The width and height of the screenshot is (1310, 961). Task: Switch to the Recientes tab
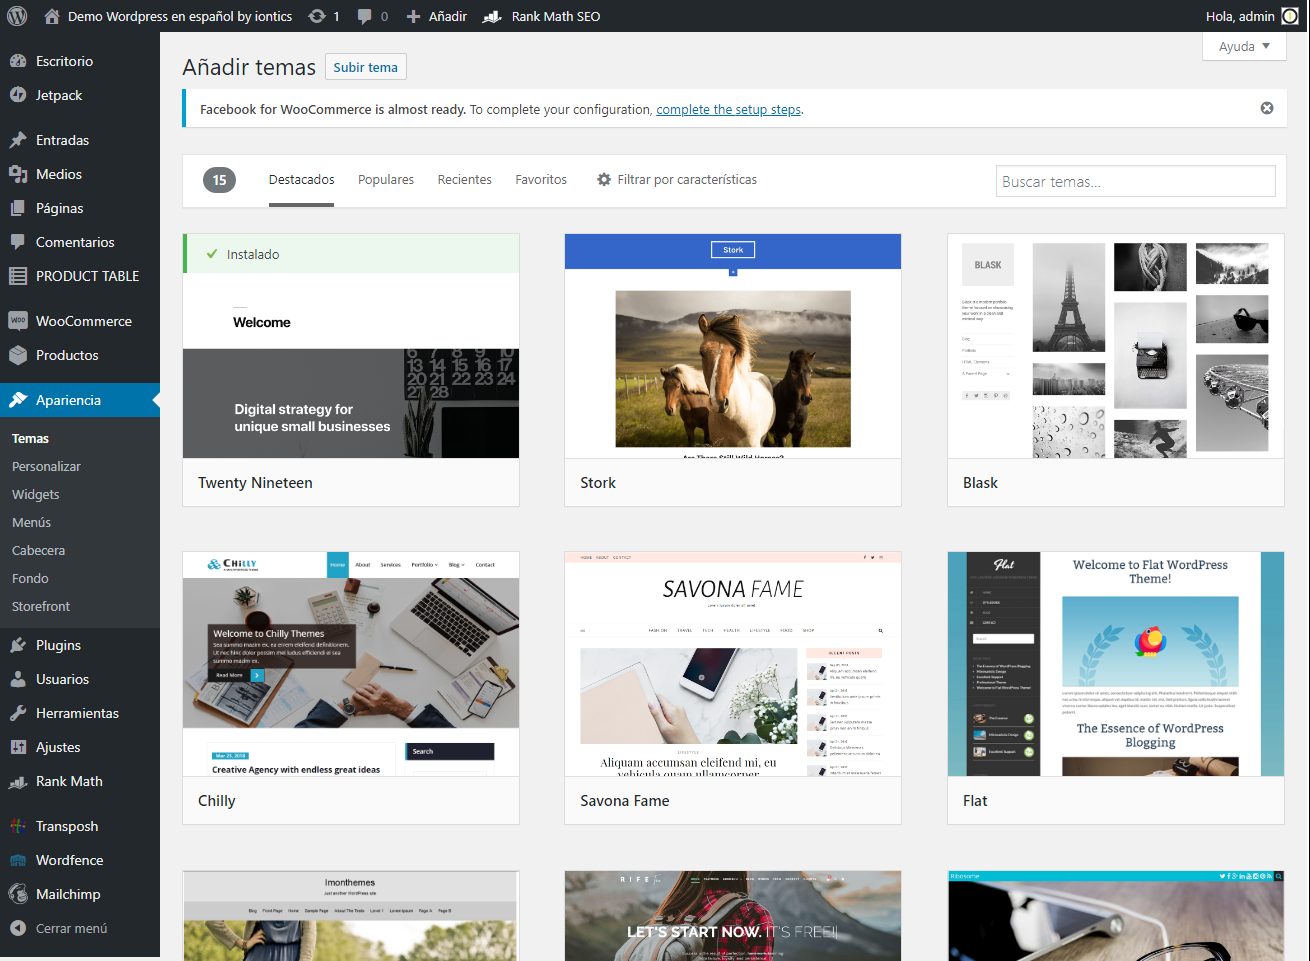tap(465, 180)
